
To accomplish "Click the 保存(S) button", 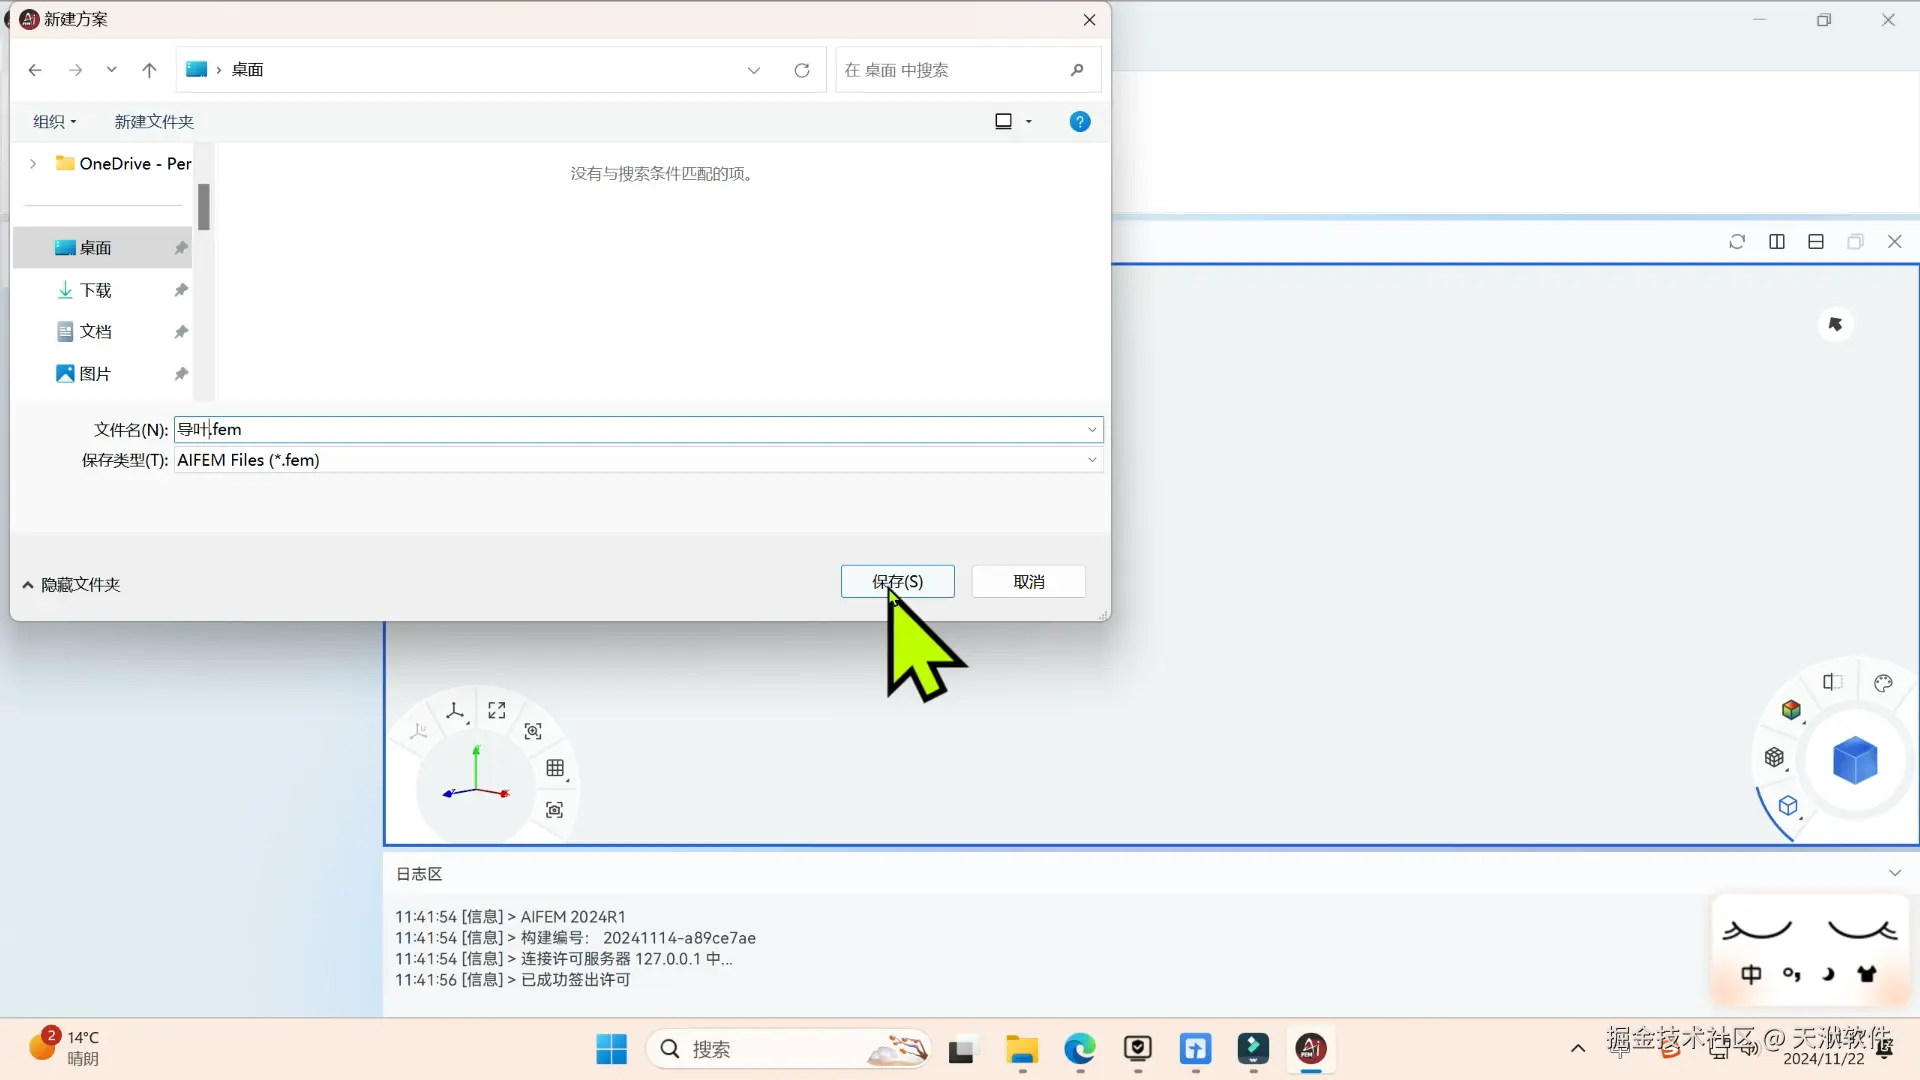I will coord(897,582).
